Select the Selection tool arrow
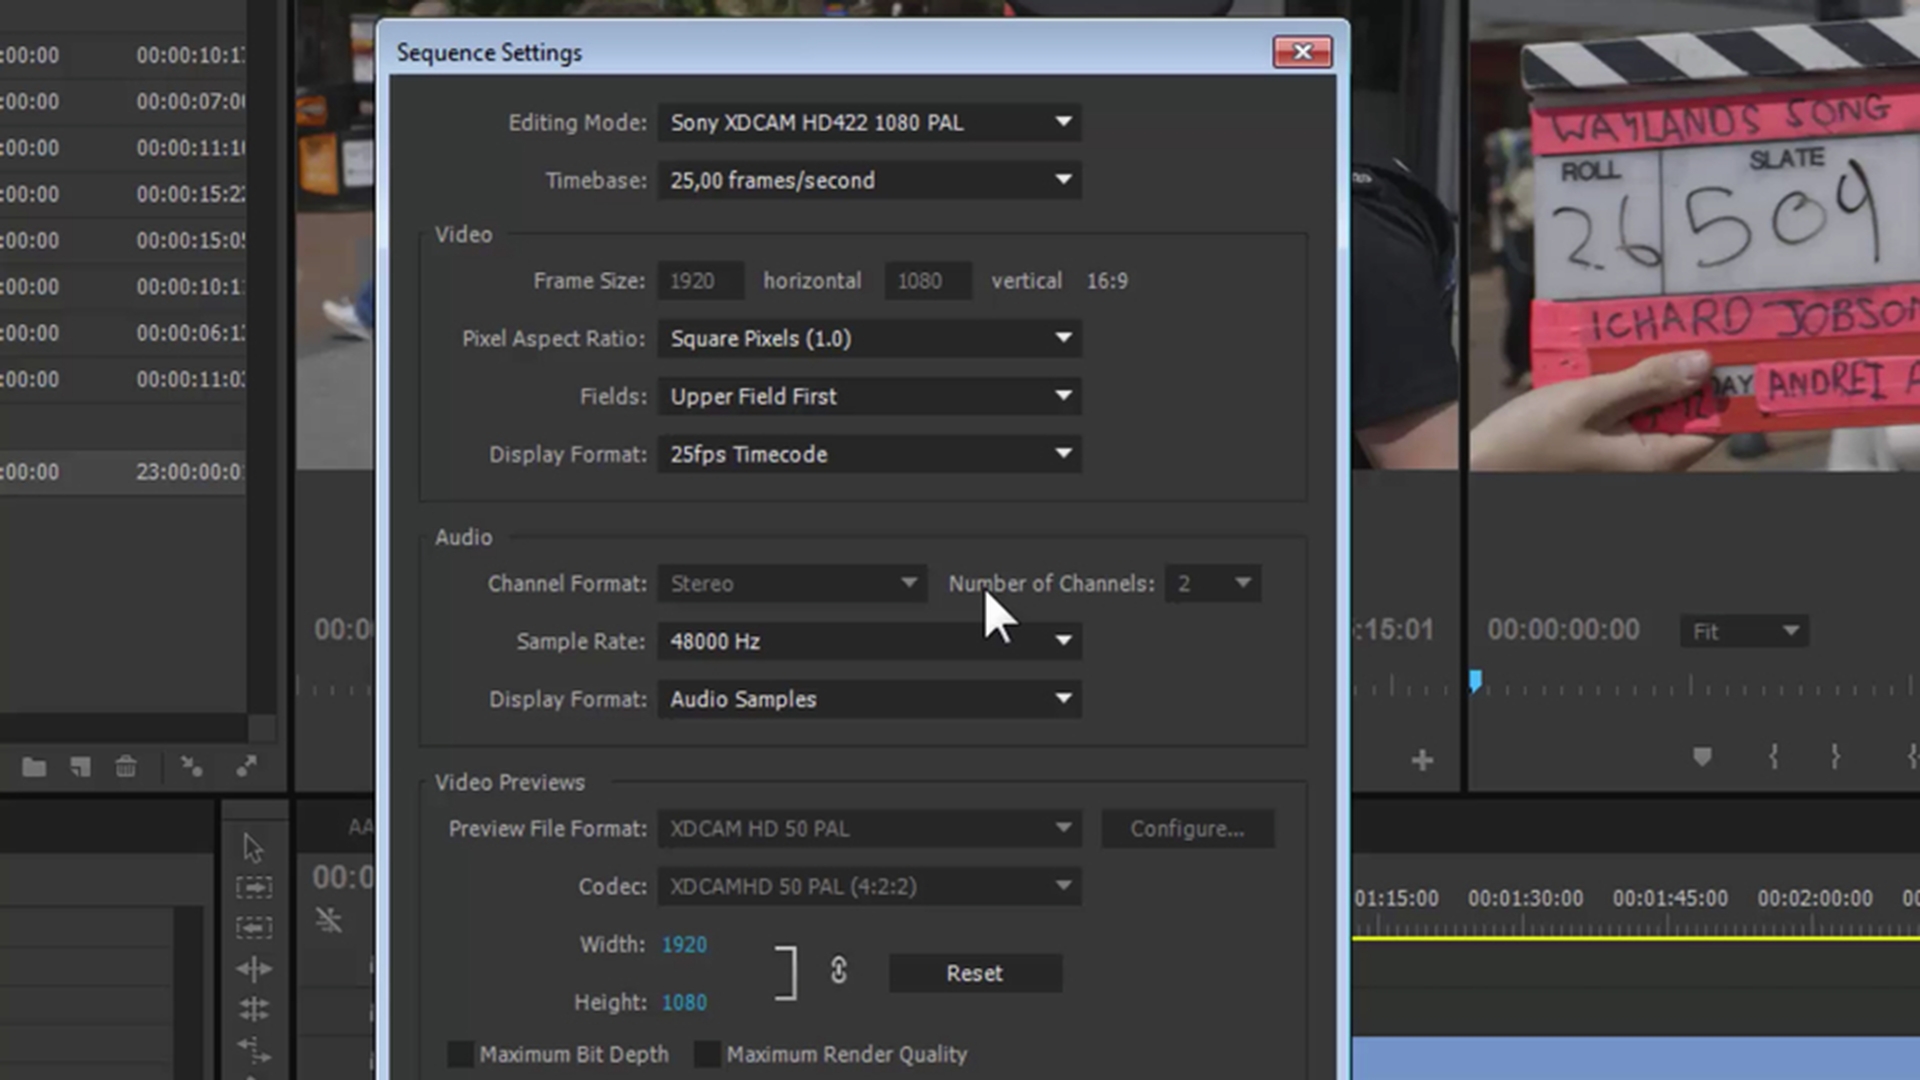Image resolution: width=1920 pixels, height=1080 pixels. tap(253, 848)
